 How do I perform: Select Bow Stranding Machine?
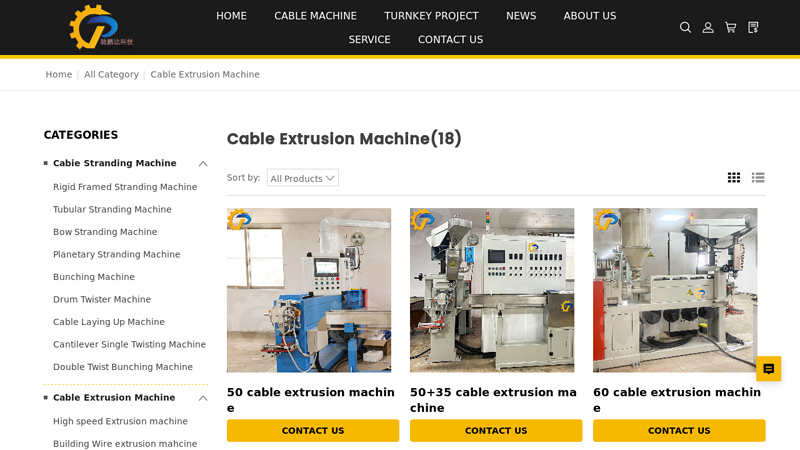(x=105, y=232)
